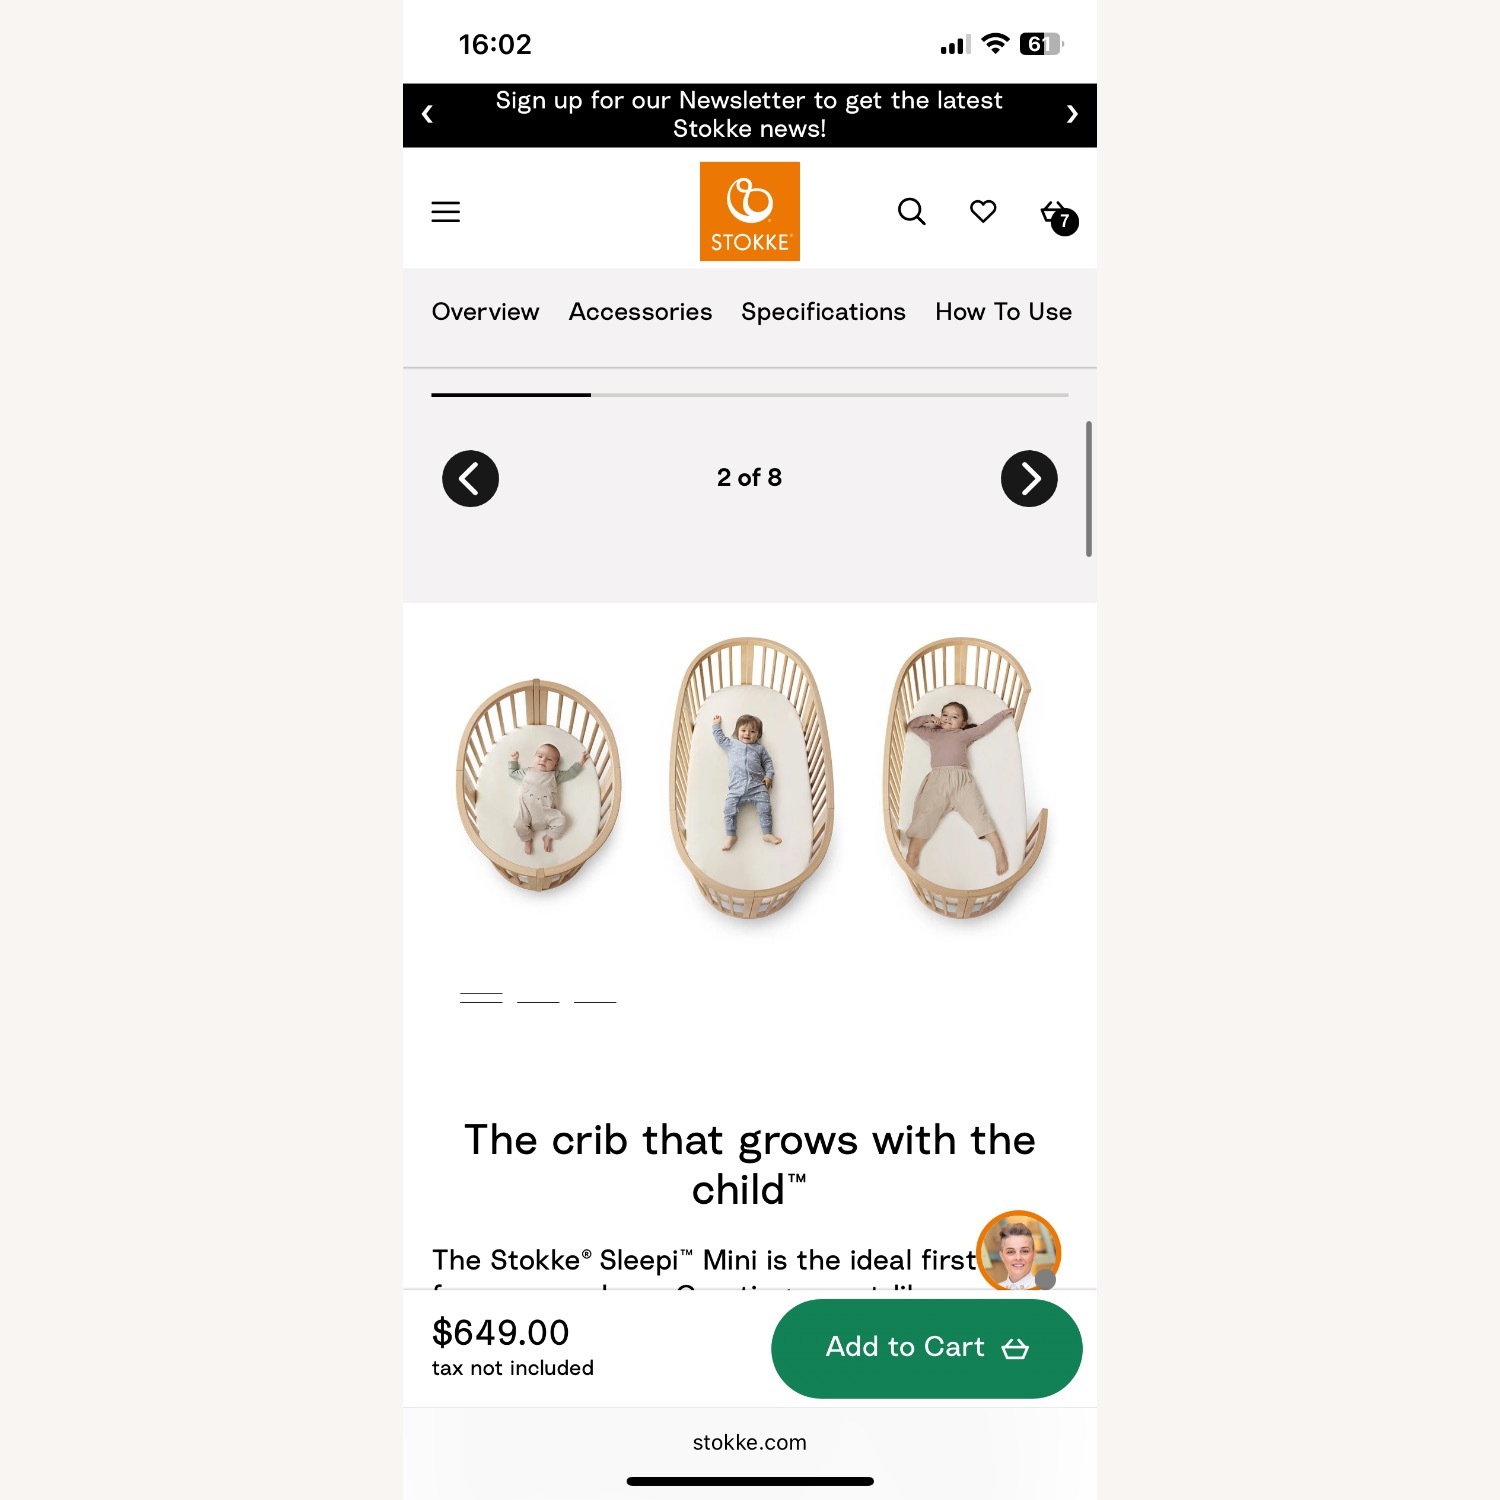The height and width of the screenshot is (1500, 1500).
Task: Open search with magnifier icon
Action: click(911, 211)
